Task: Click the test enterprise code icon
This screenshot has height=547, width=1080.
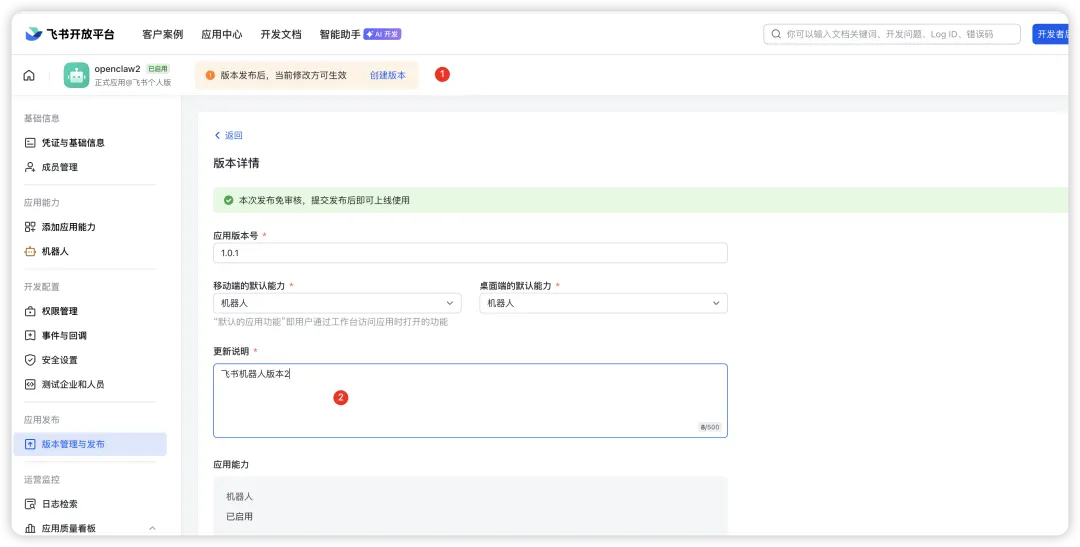Action: click(x=30, y=384)
